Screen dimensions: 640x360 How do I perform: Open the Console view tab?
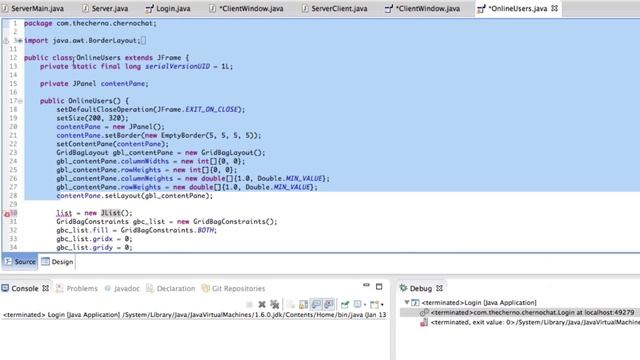pyautogui.click(x=24, y=288)
